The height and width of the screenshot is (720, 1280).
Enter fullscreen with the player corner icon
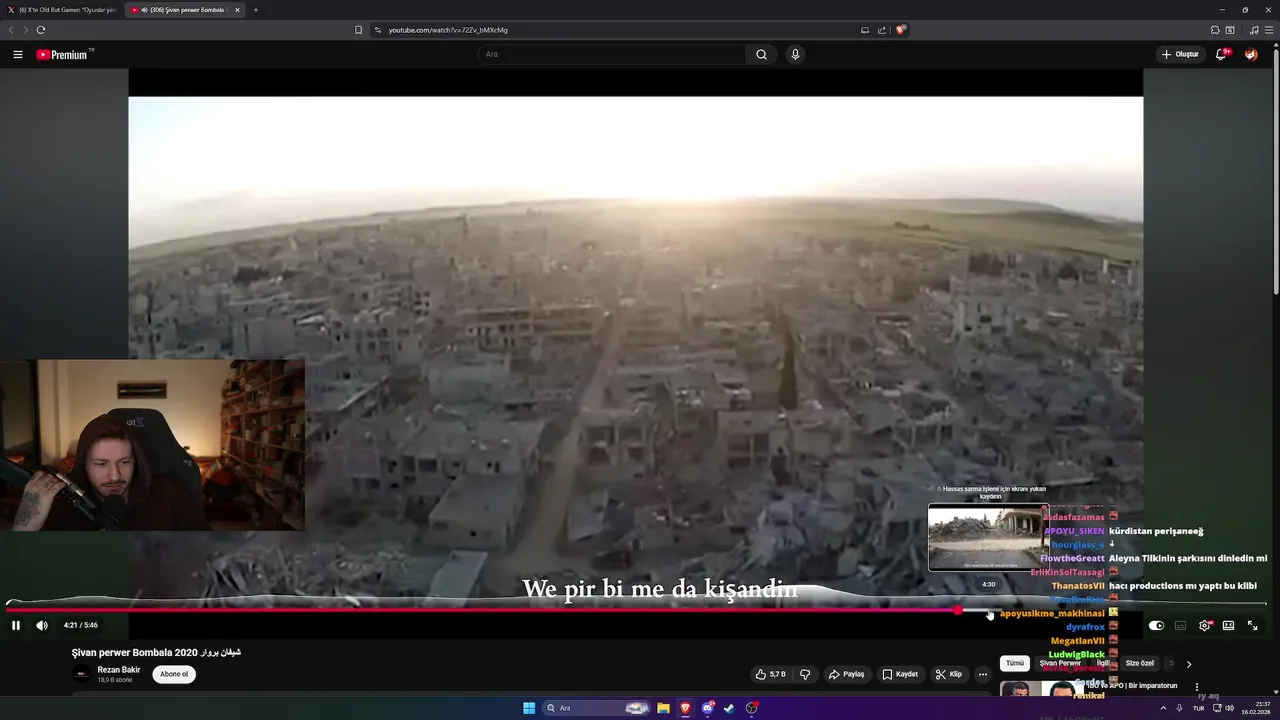click(1252, 625)
